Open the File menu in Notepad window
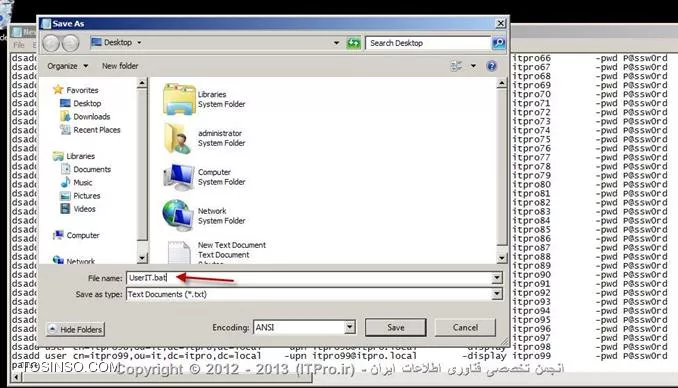This screenshot has height=388, width=678. (x=19, y=45)
